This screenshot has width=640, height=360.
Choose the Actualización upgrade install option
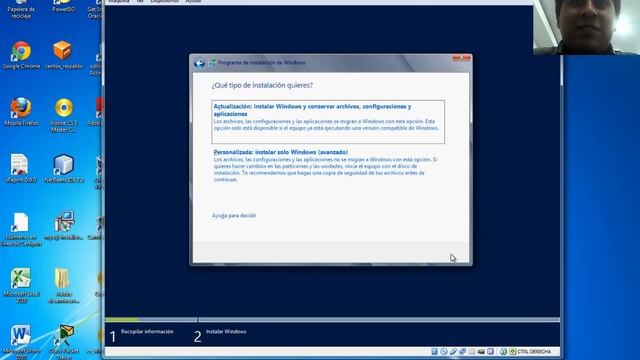click(328, 122)
